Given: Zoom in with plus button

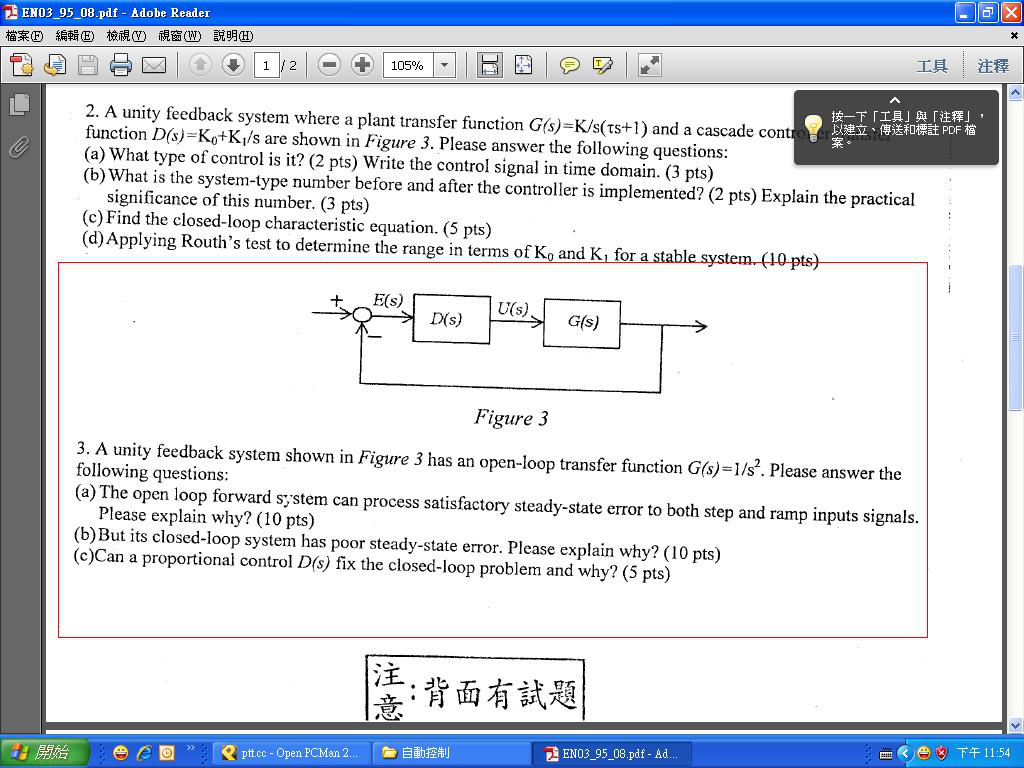Looking at the screenshot, I should pyautogui.click(x=362, y=65).
